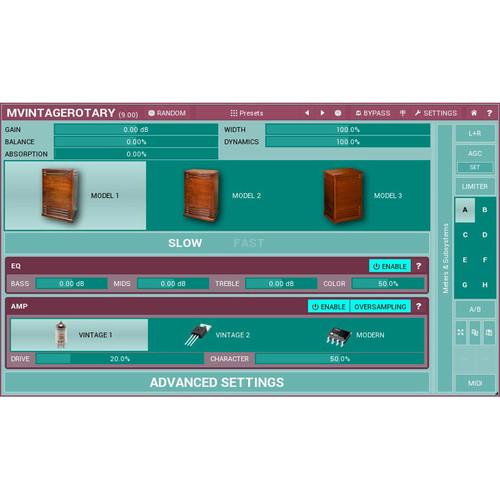Select the VINTAGE 2 transistor amp
The height and width of the screenshot is (500, 500).
coord(217,335)
